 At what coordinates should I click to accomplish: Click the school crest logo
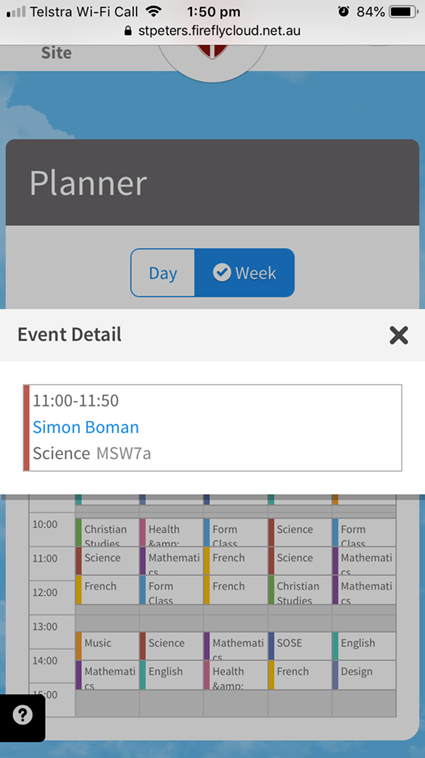pyautogui.click(x=212, y=53)
